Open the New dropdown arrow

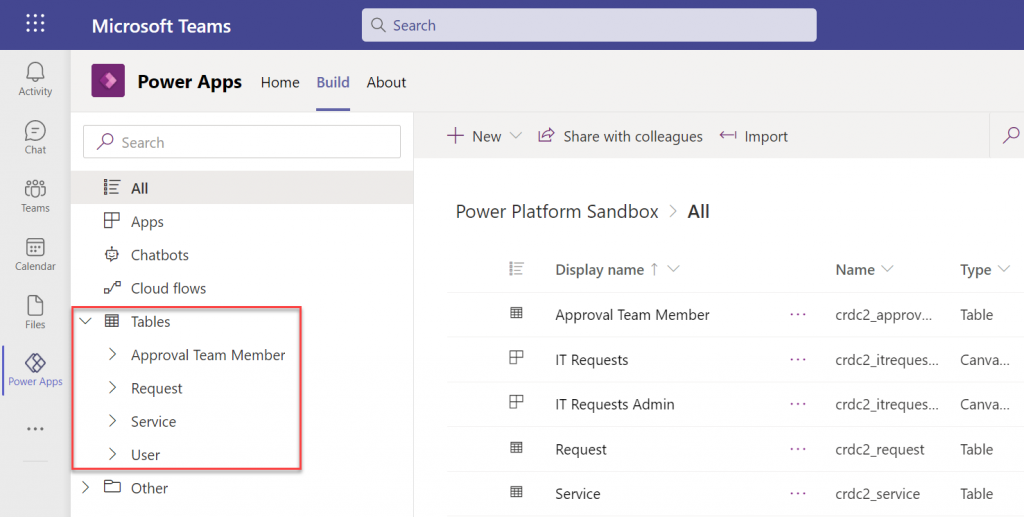tap(516, 136)
